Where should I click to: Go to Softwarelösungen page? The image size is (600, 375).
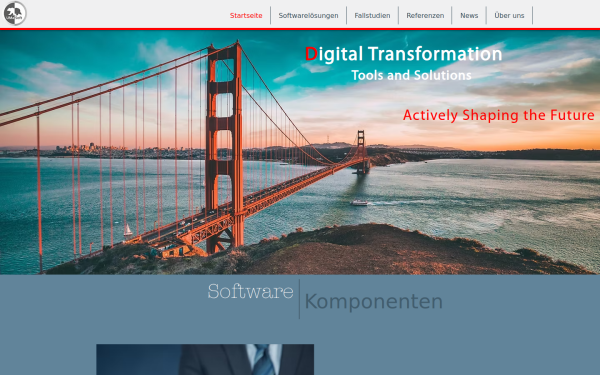[x=308, y=16]
